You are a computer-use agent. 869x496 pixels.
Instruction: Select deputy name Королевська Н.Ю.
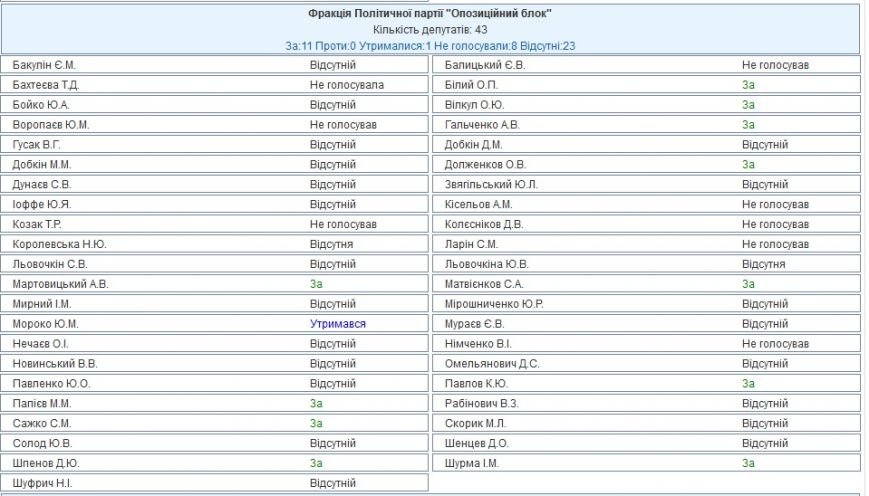coord(59,245)
